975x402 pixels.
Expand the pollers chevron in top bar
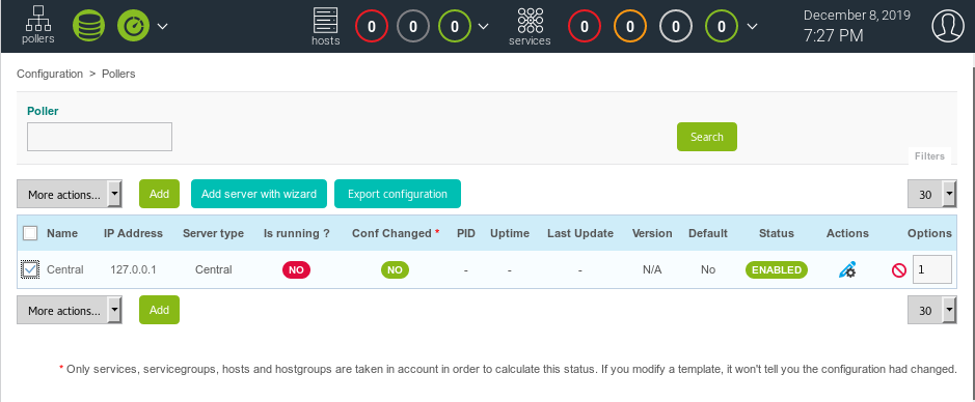click(162, 25)
